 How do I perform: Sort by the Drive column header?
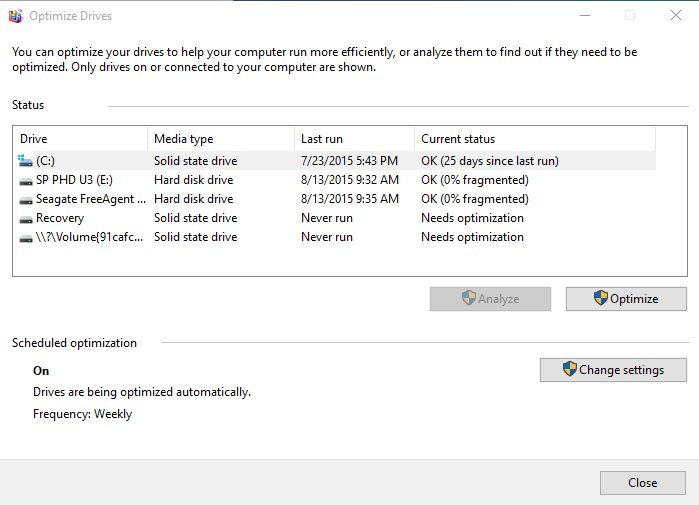pyautogui.click(x=80, y=139)
